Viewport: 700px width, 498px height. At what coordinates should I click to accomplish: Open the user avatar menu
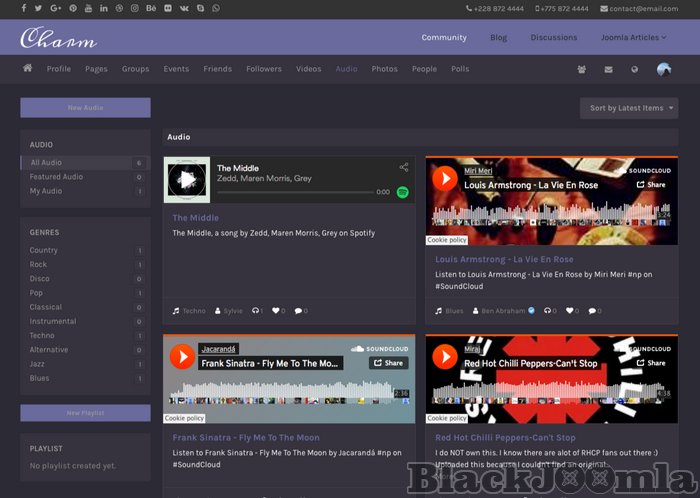point(664,70)
